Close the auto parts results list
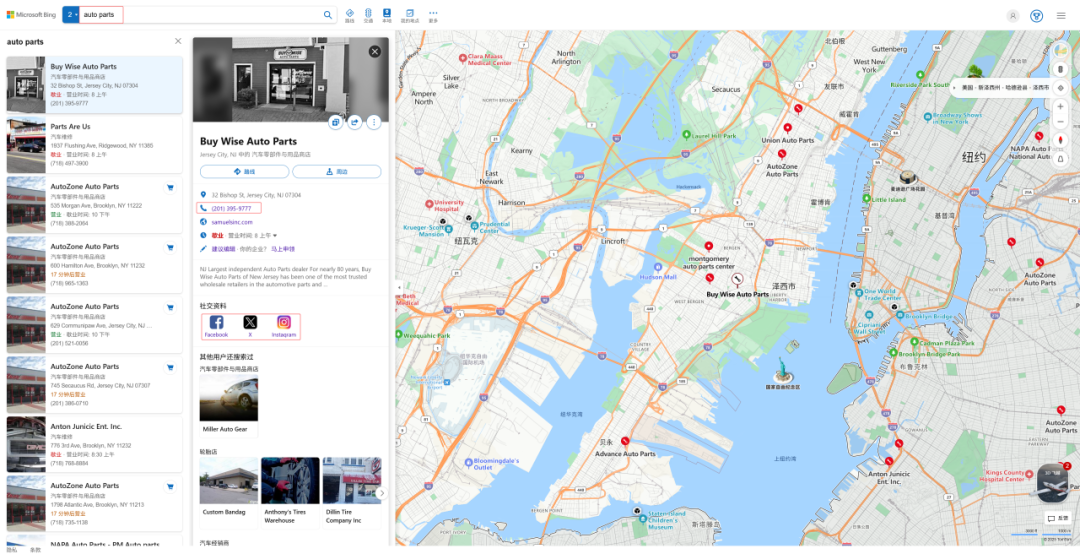Image resolution: width=1080 pixels, height=554 pixels. click(178, 41)
